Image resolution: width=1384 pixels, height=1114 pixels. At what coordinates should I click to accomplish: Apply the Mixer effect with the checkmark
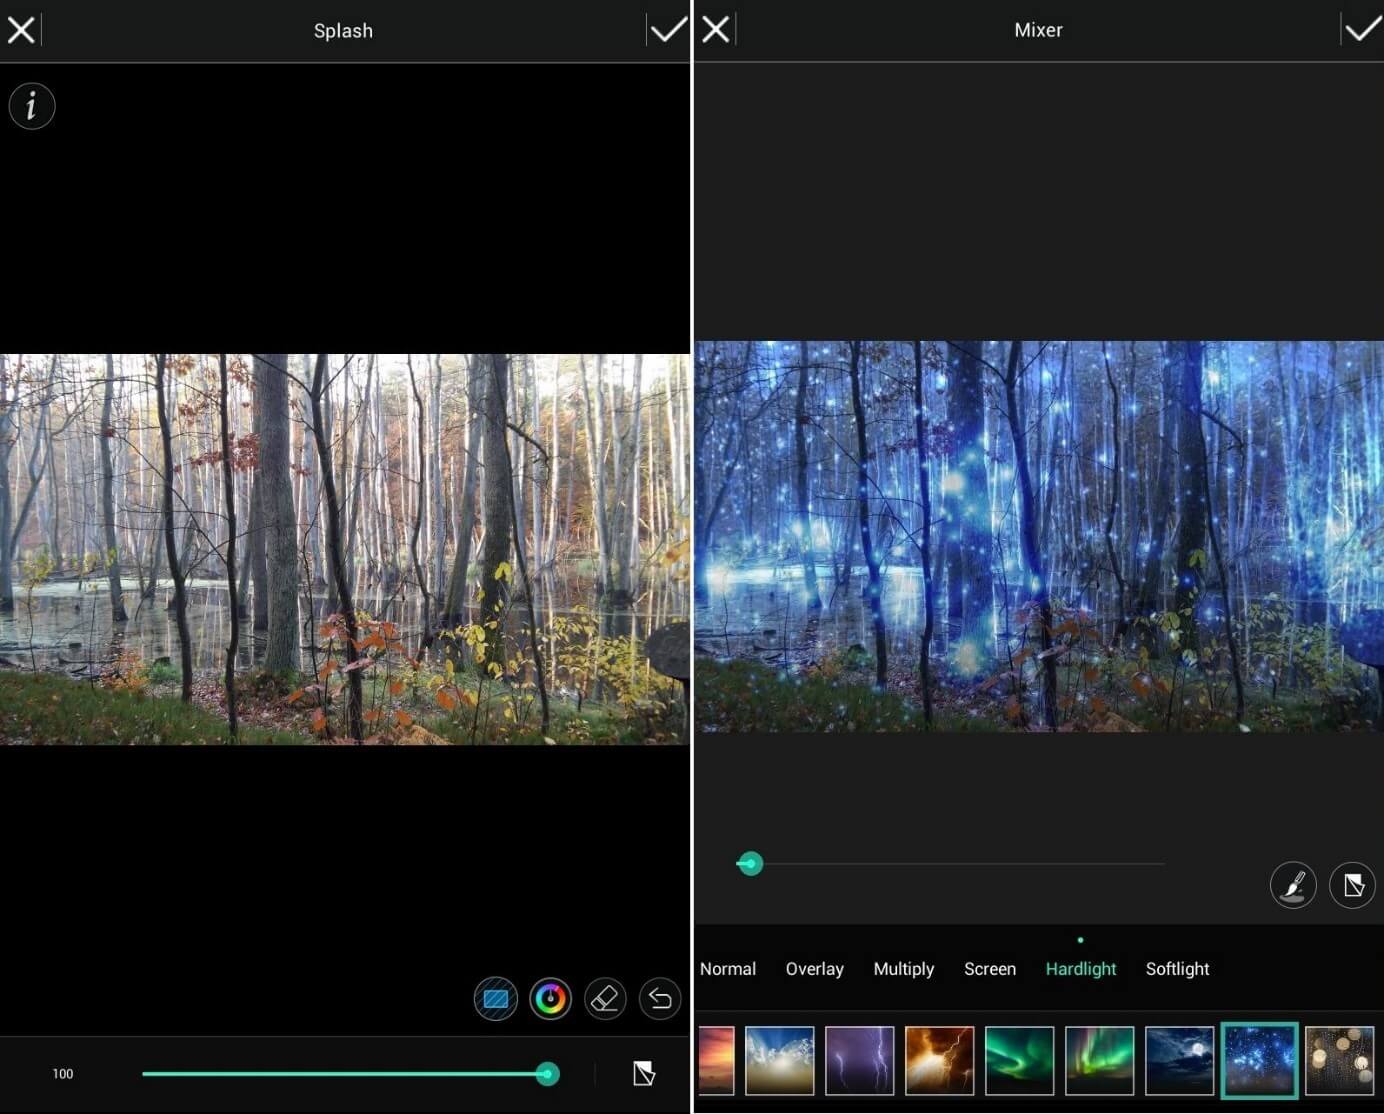point(1362,30)
